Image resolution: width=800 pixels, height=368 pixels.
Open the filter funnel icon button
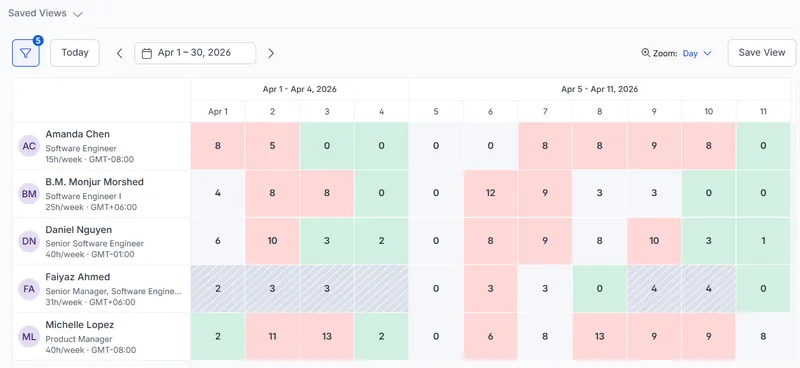click(26, 53)
